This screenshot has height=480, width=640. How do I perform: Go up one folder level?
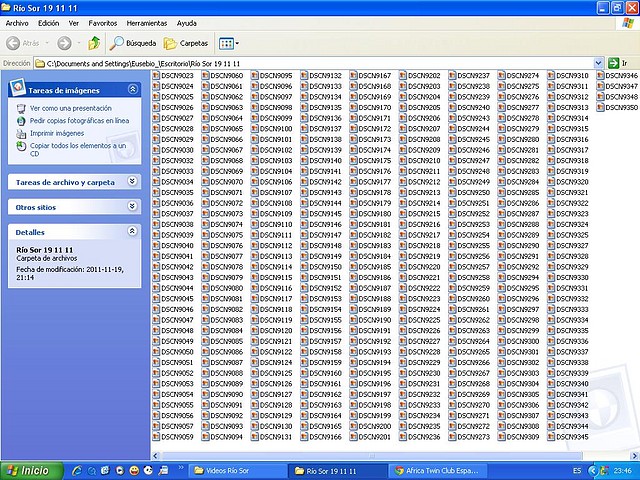[x=94, y=43]
